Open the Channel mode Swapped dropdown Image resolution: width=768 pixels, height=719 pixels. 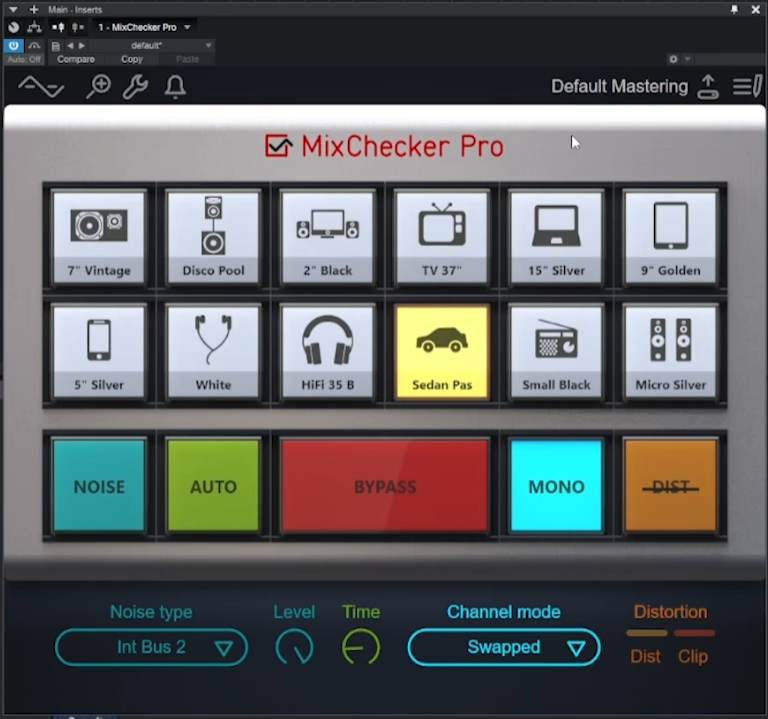[x=504, y=647]
